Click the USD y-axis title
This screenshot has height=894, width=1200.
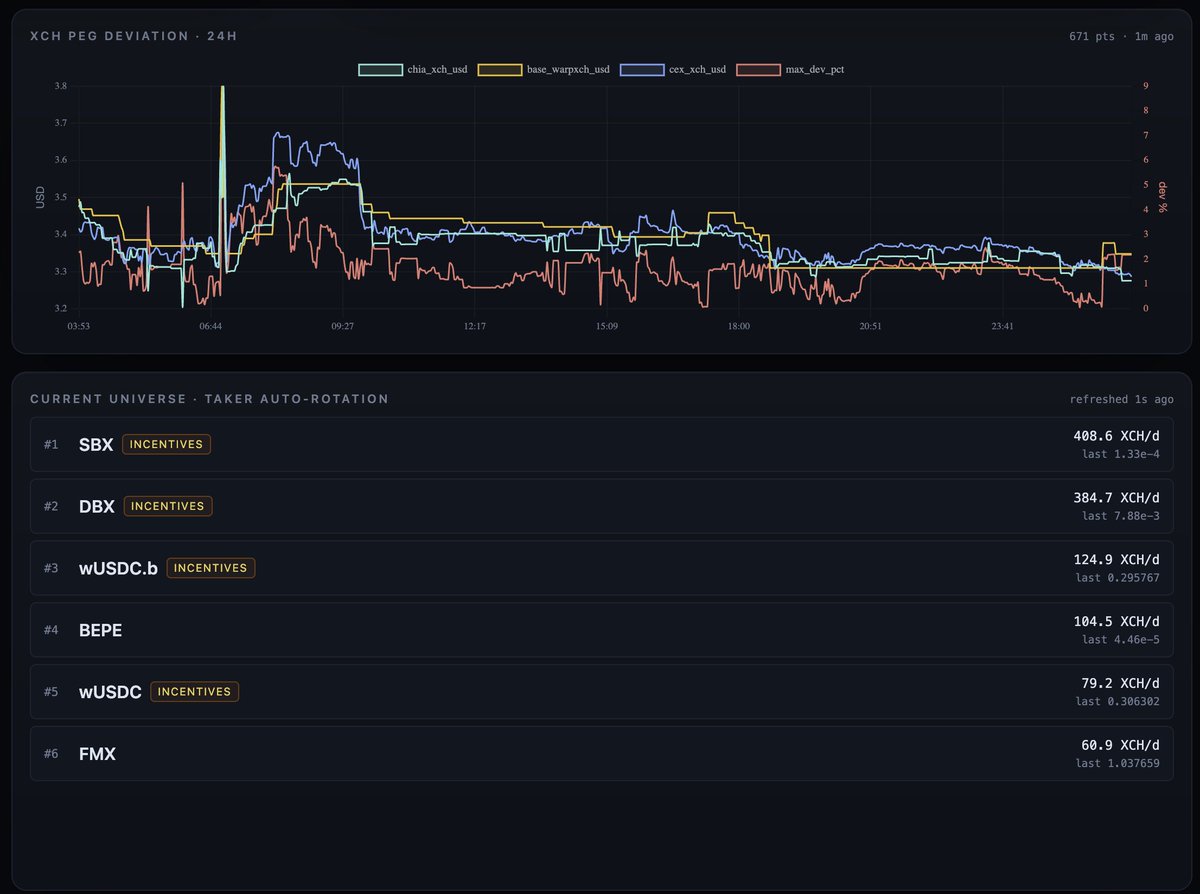pyautogui.click(x=40, y=197)
